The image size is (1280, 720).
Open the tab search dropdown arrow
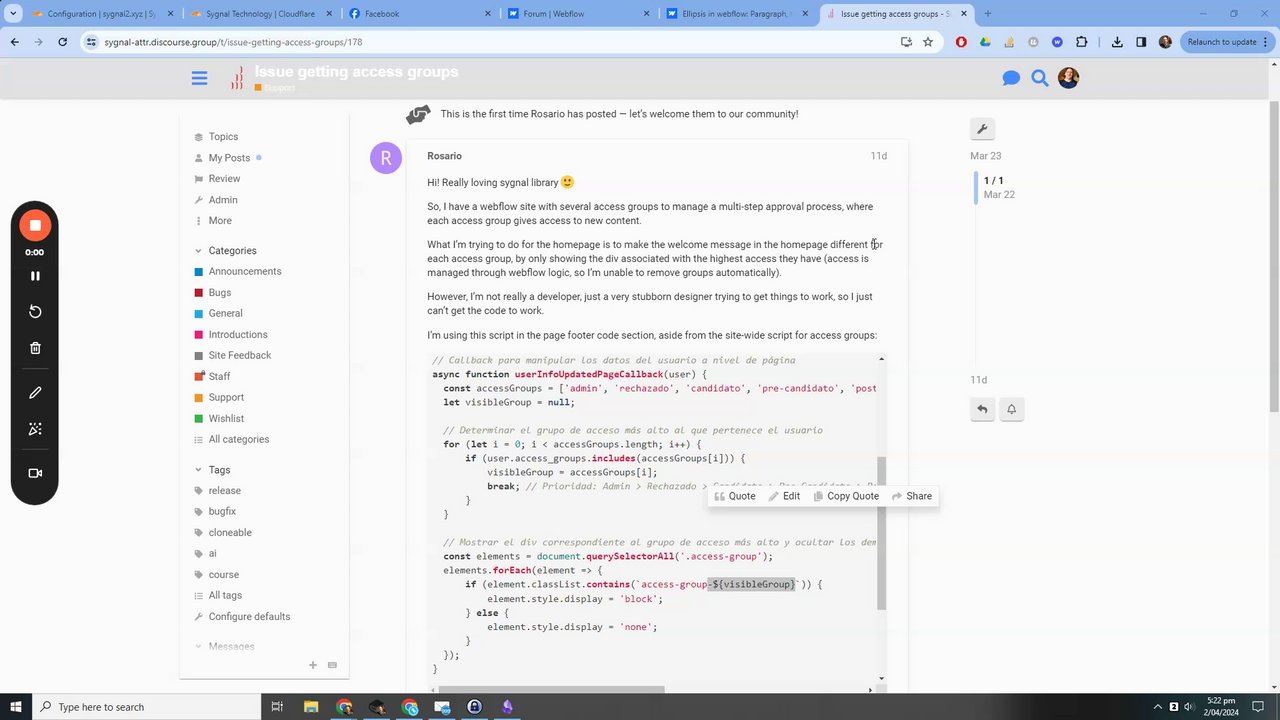[x=12, y=14]
